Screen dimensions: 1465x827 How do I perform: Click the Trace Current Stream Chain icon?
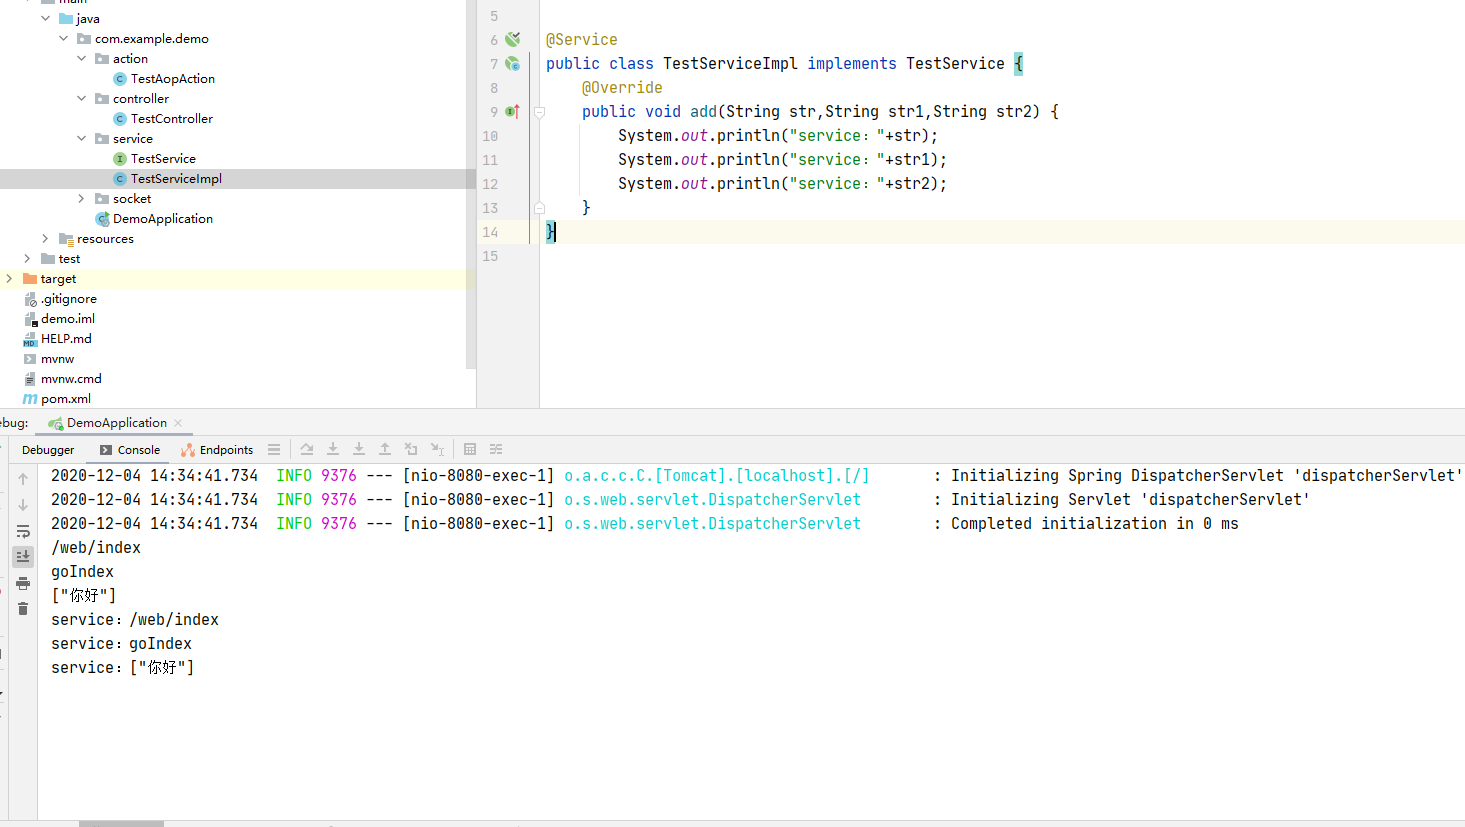coord(496,450)
